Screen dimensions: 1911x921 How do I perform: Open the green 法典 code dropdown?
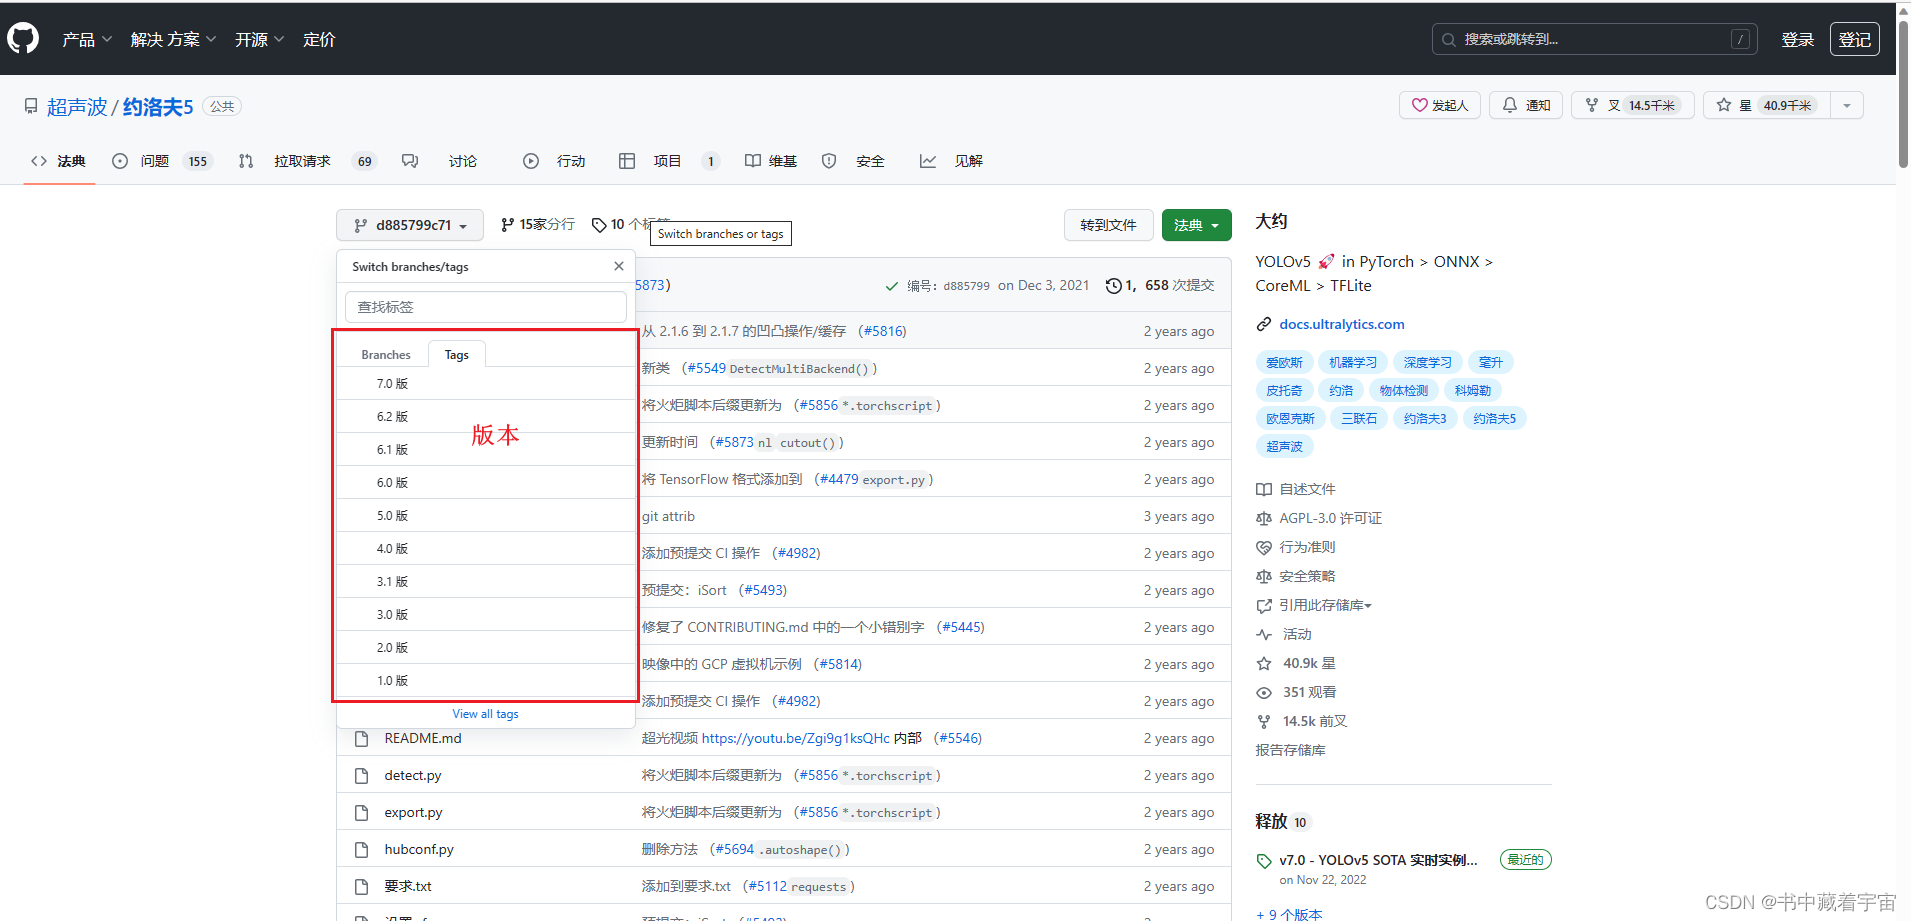[1196, 225]
